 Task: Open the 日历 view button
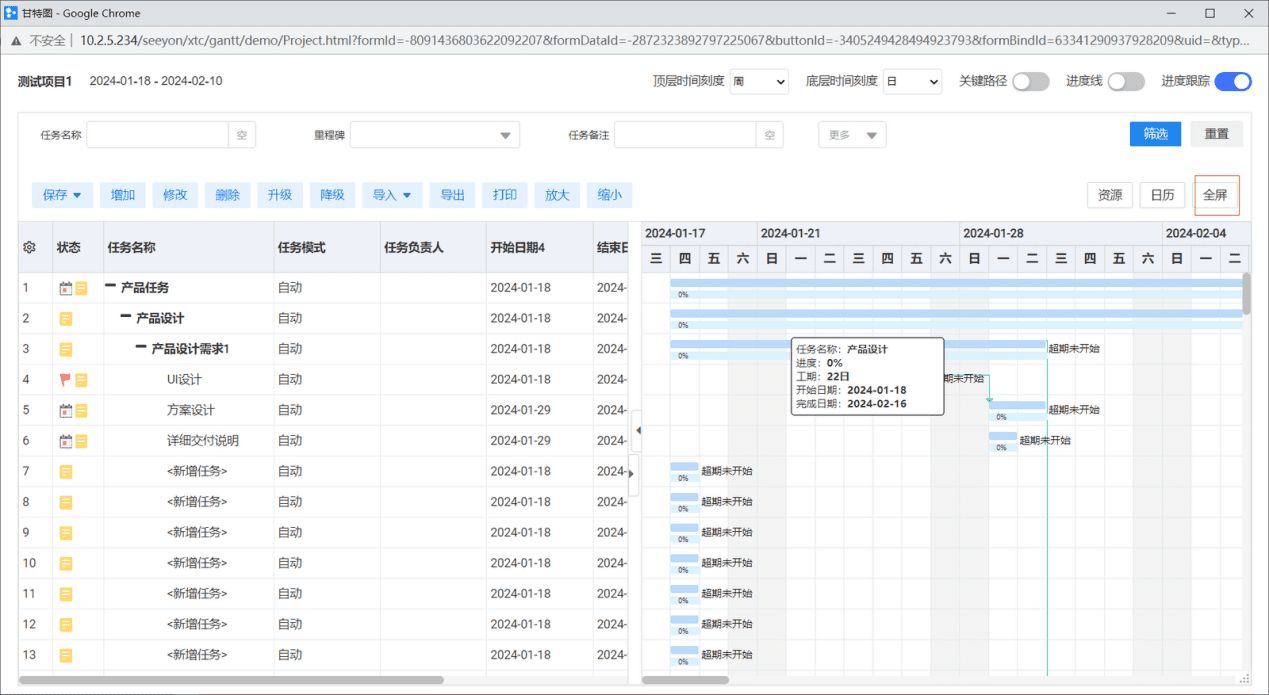coord(1162,195)
